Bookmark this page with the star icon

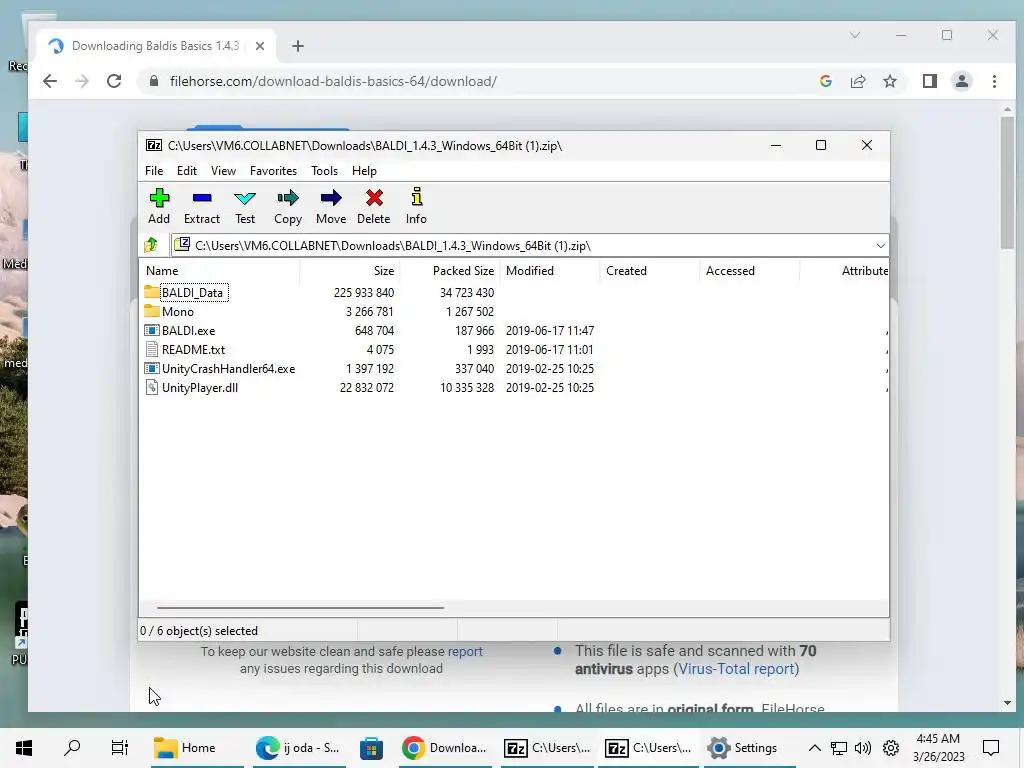tap(889, 81)
